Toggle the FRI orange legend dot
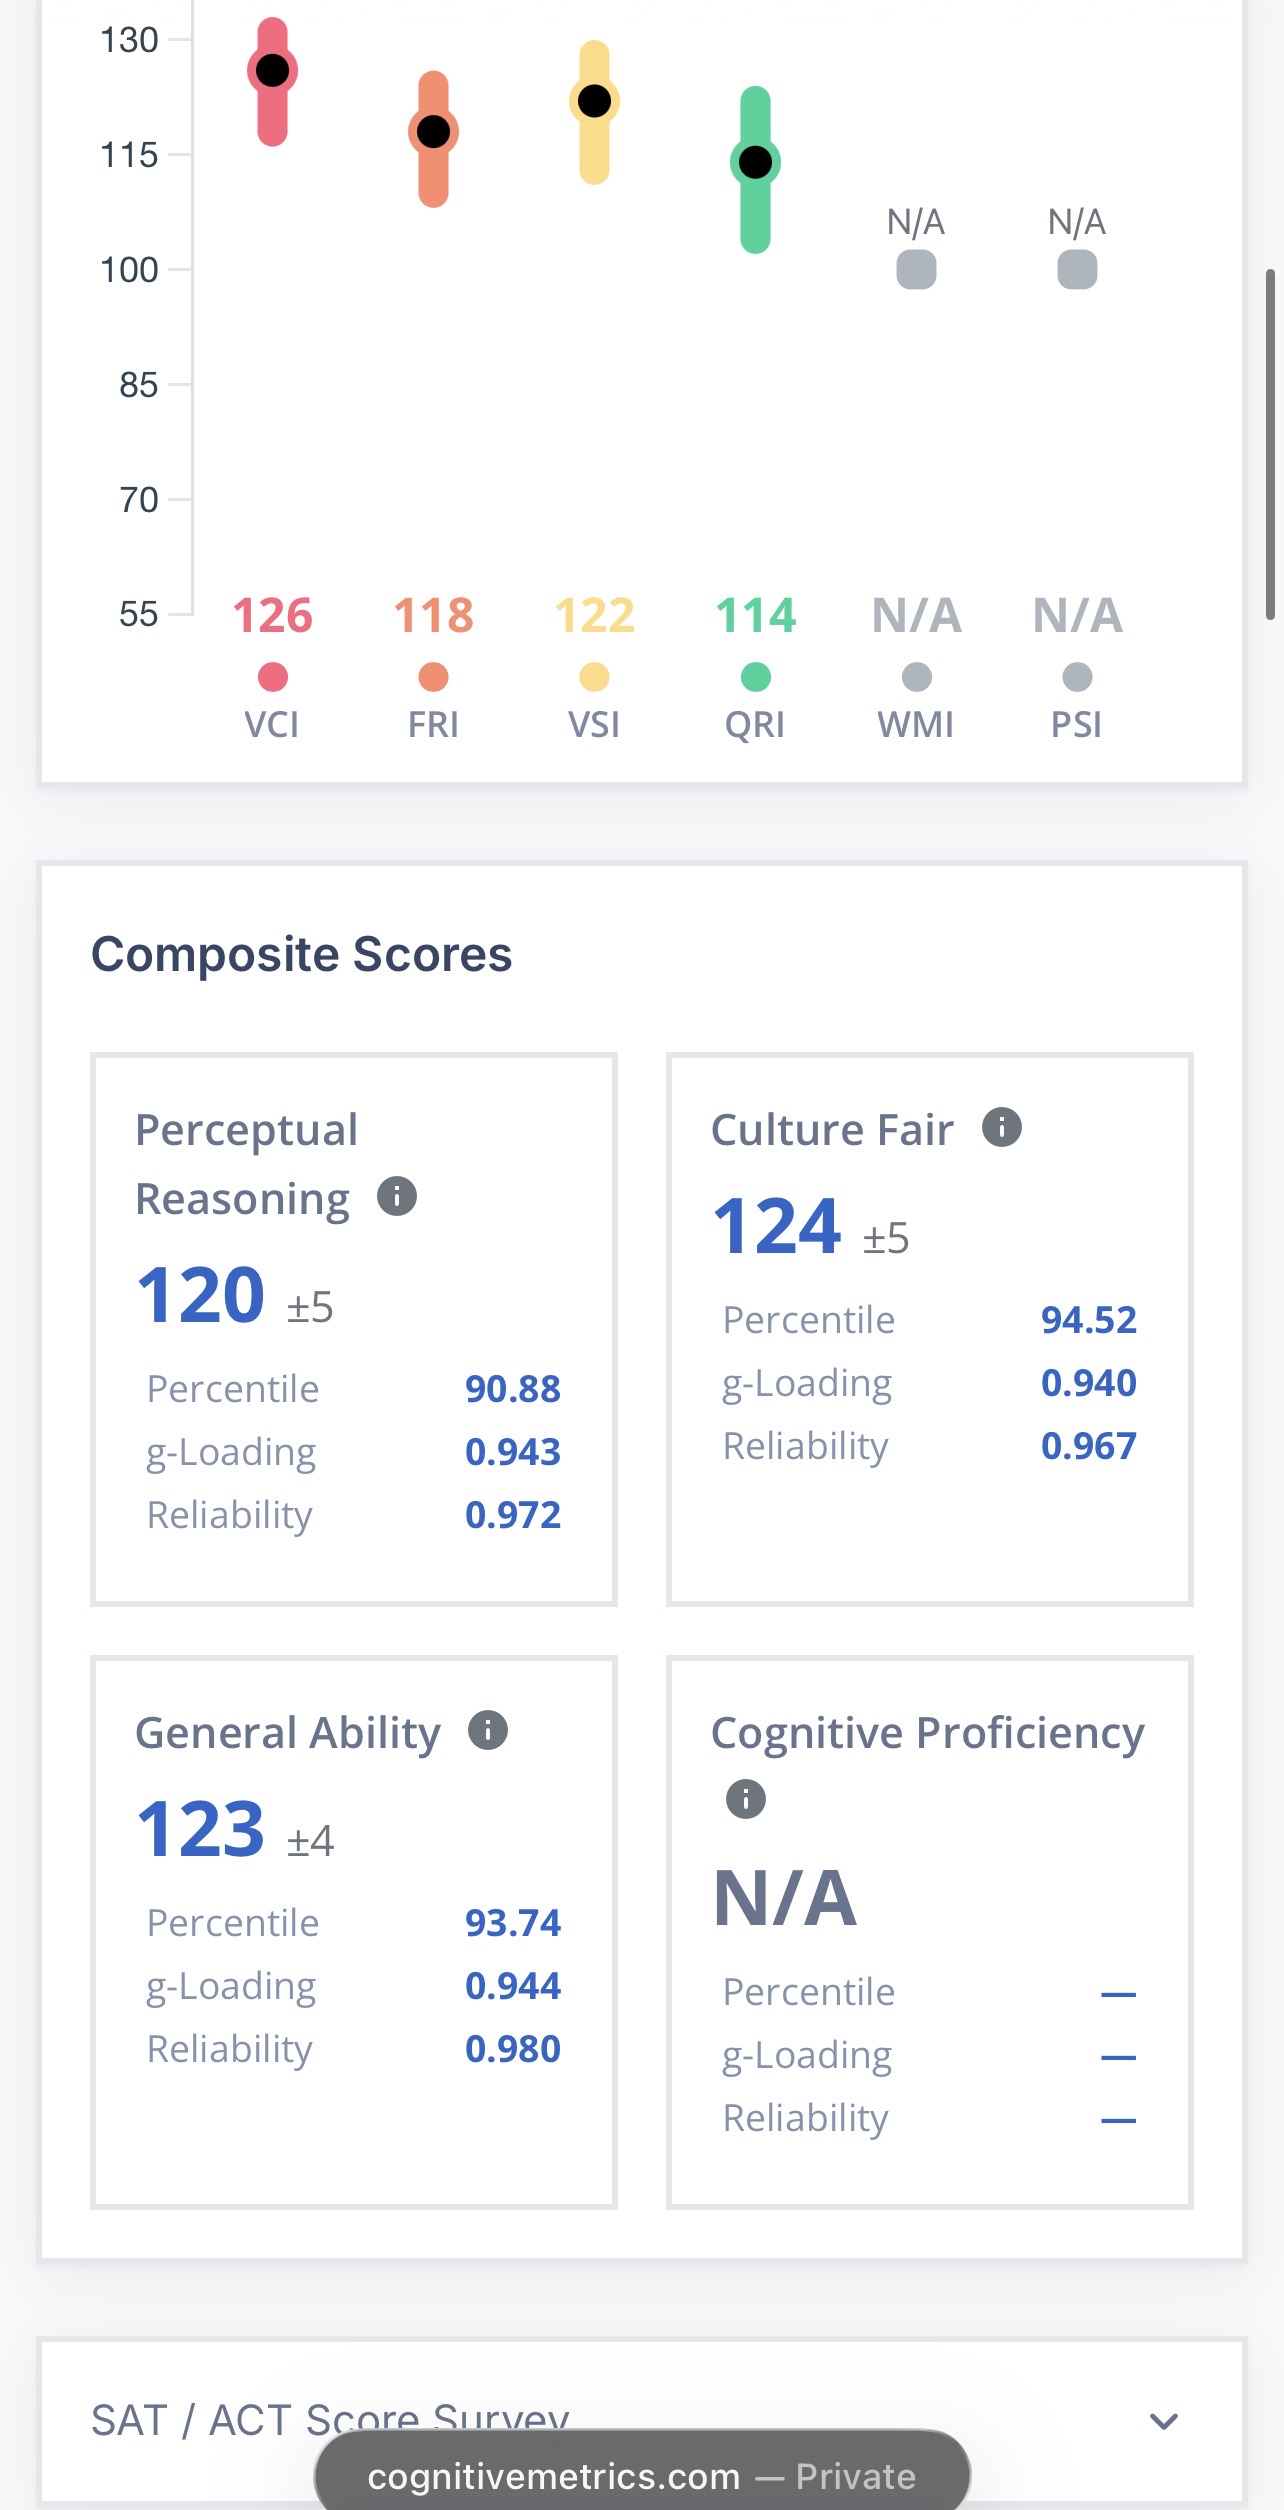 pyautogui.click(x=433, y=677)
